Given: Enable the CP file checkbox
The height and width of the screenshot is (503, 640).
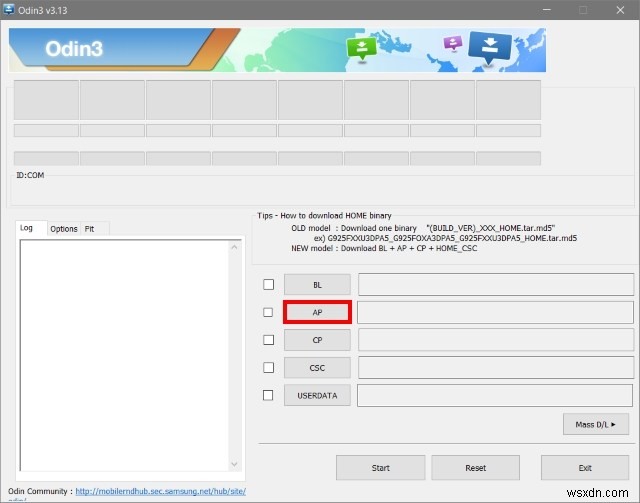Looking at the screenshot, I should click(x=269, y=340).
